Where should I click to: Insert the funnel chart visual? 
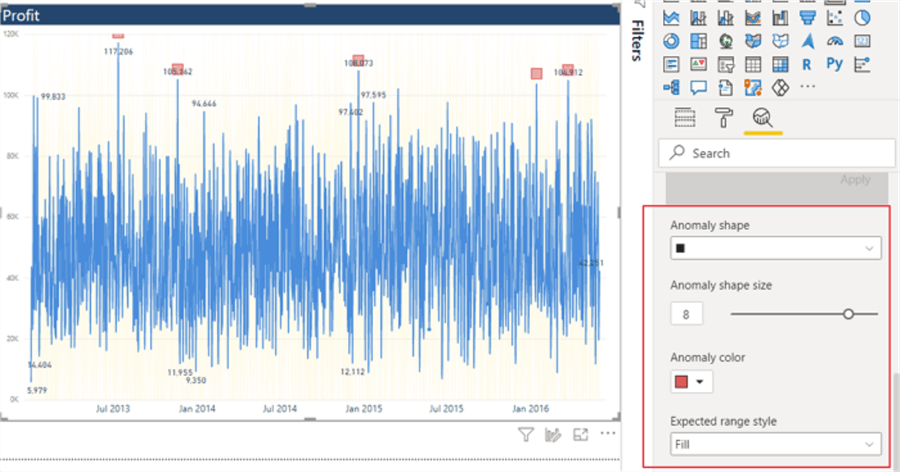[x=808, y=18]
